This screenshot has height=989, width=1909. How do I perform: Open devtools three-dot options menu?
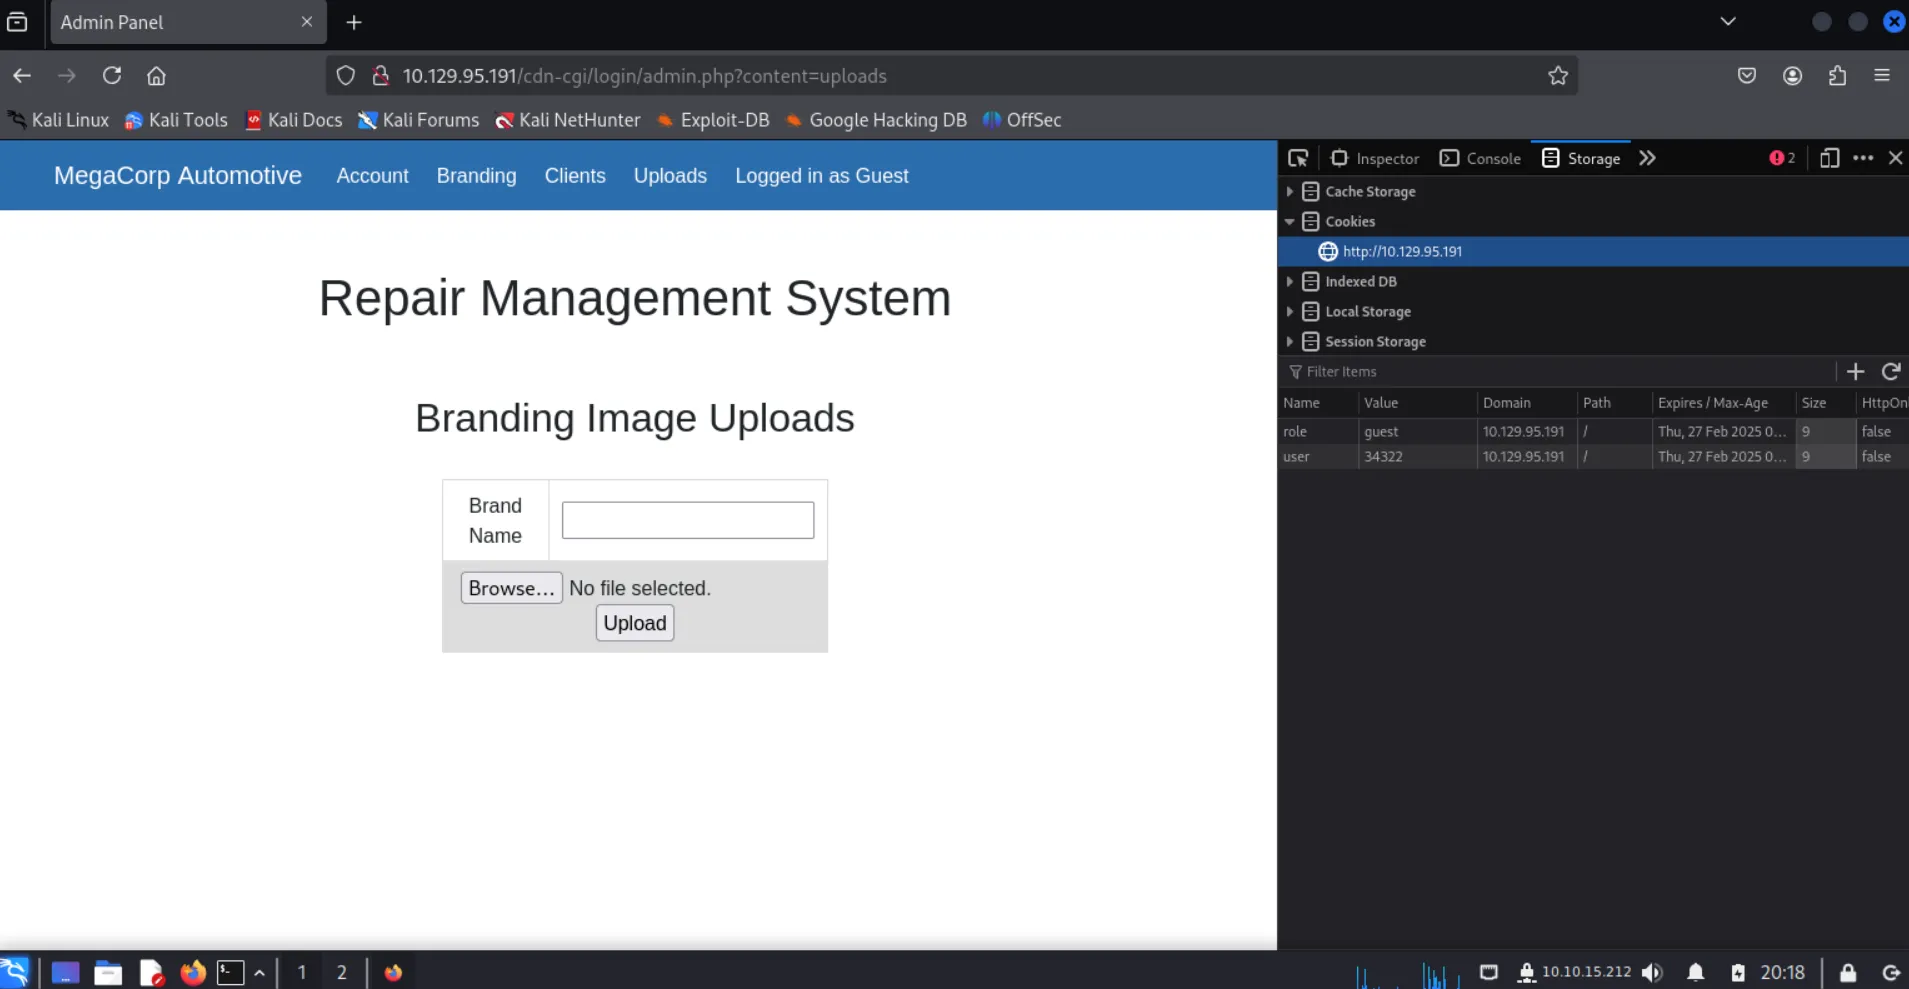[x=1863, y=158]
